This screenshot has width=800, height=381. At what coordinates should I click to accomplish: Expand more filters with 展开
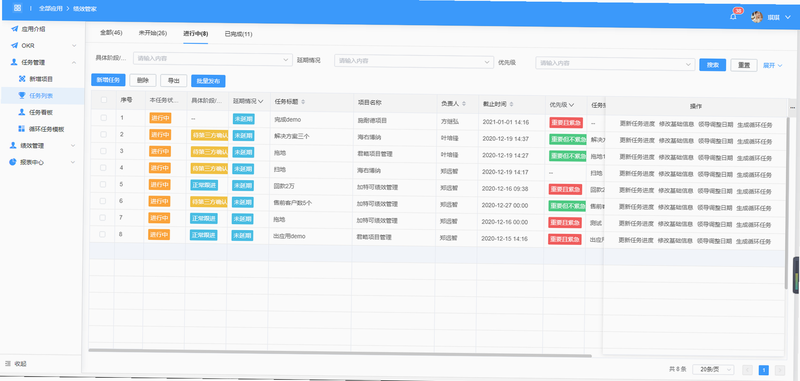(772, 66)
